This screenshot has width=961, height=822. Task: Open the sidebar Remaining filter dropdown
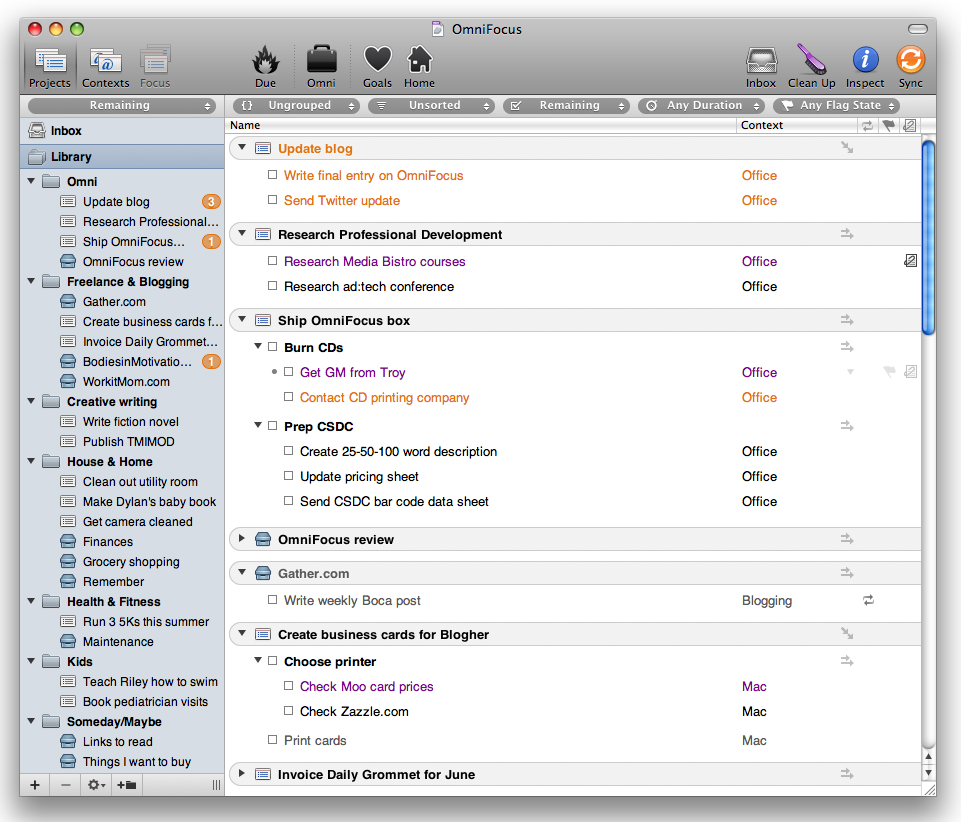click(x=122, y=105)
